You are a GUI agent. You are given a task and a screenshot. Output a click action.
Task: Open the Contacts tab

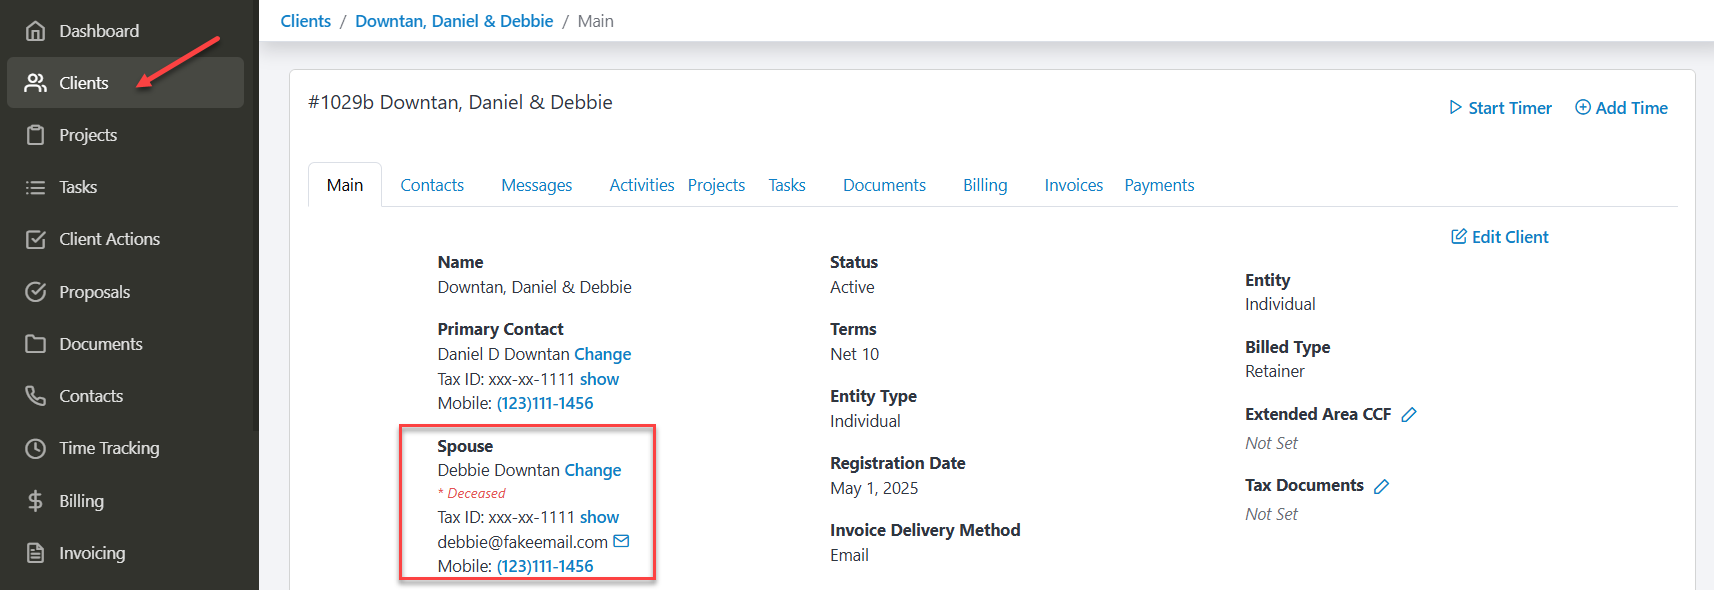432,185
